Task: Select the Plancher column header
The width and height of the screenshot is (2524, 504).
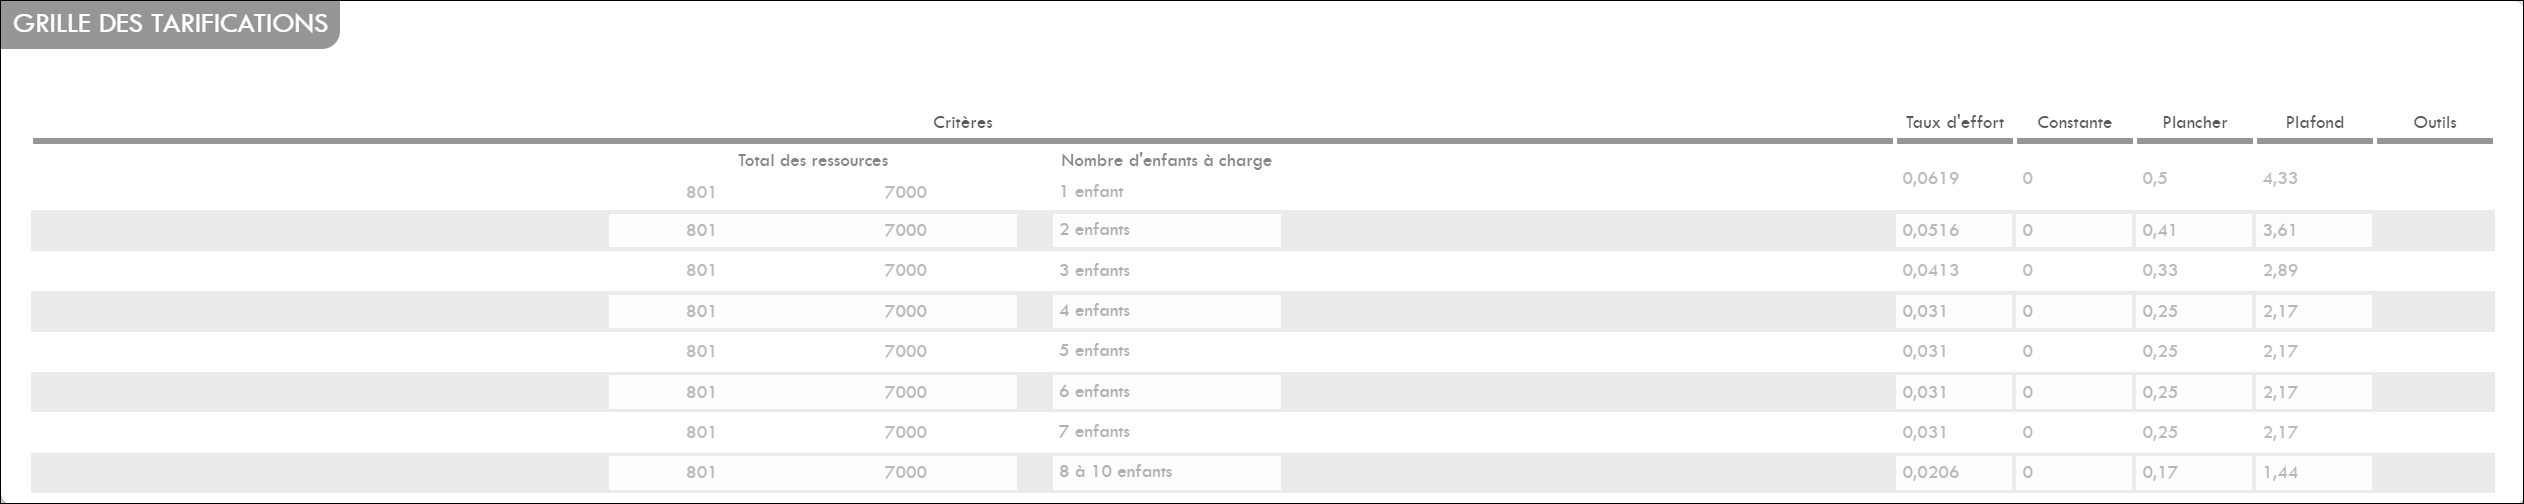Action: (2194, 122)
